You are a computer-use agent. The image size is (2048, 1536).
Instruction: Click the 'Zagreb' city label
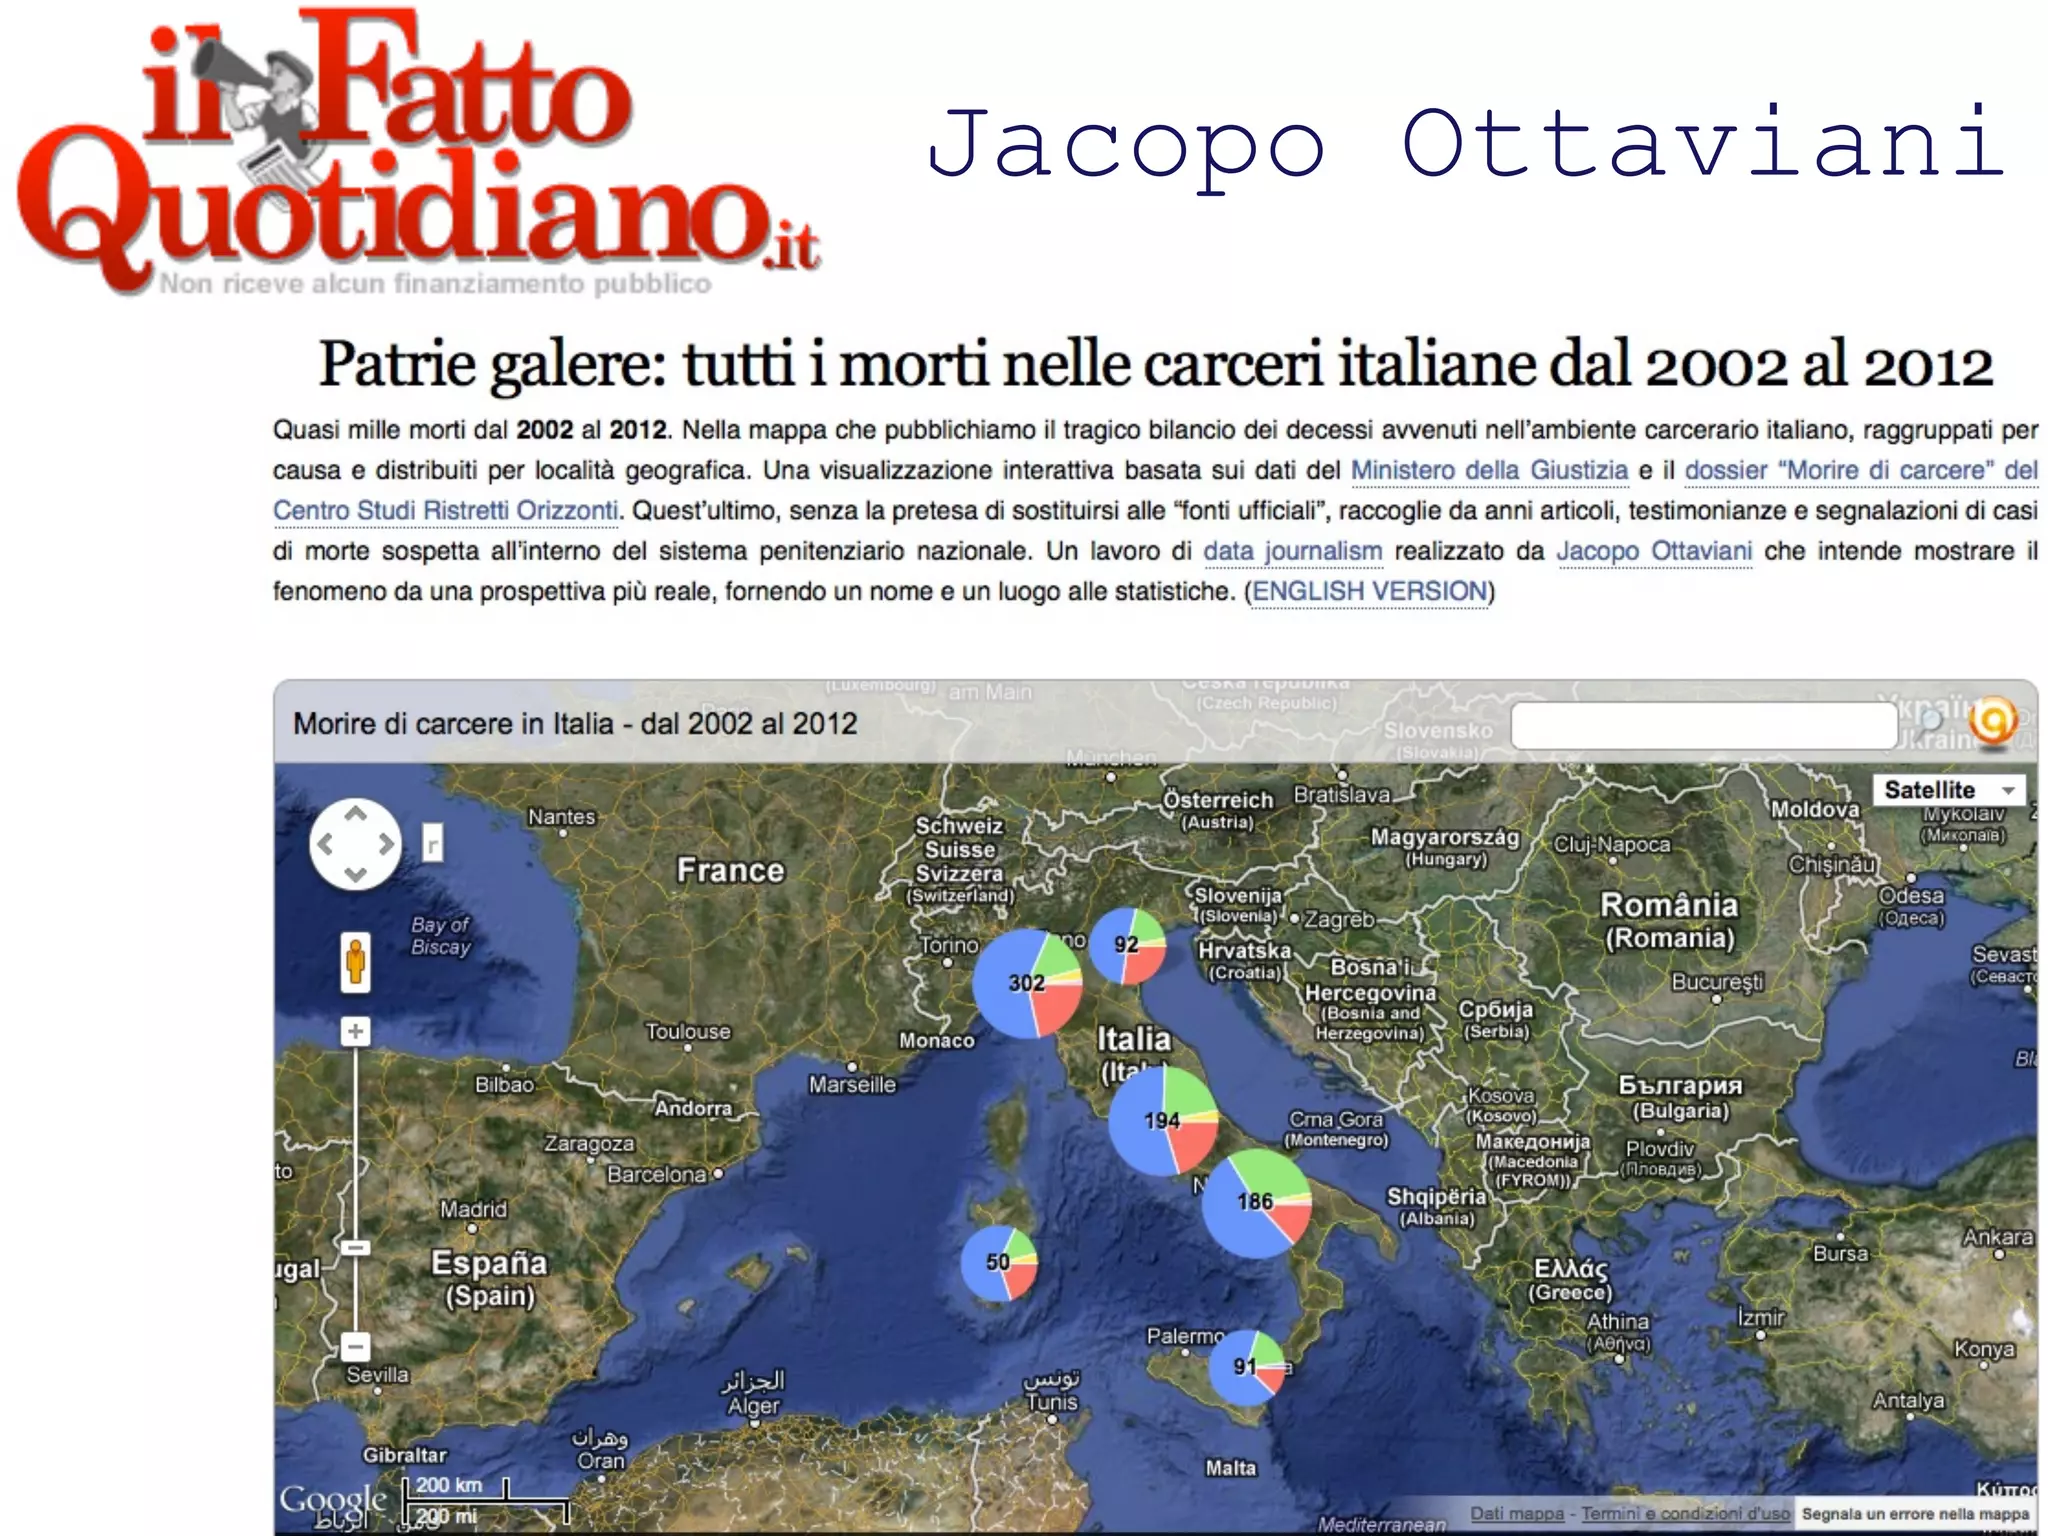tap(1339, 919)
